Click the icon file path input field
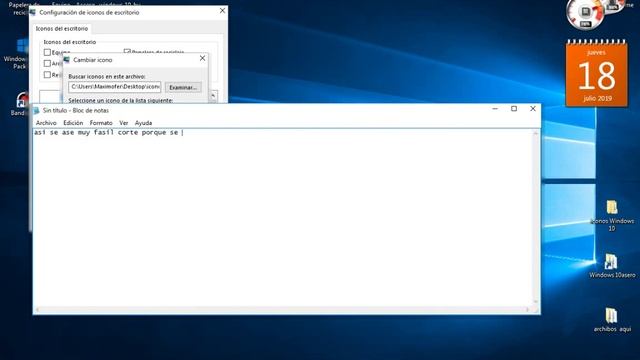 (115, 87)
